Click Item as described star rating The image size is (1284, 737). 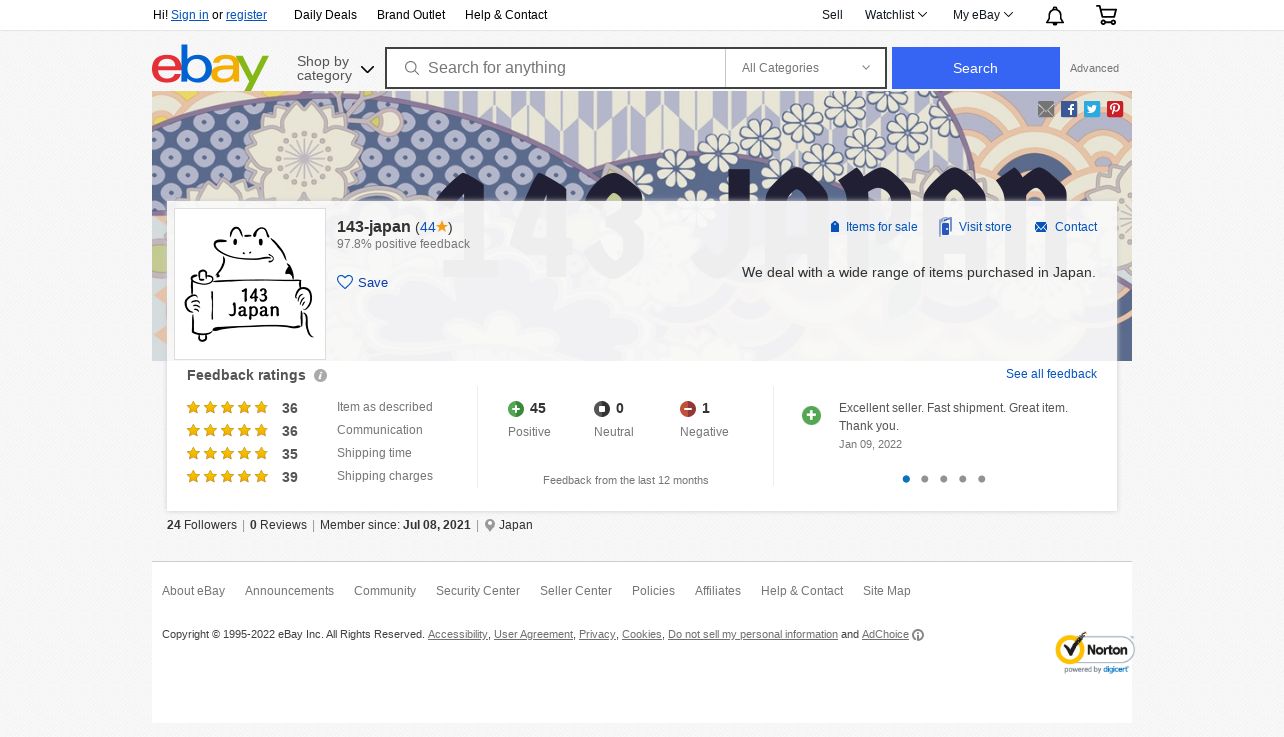point(227,407)
